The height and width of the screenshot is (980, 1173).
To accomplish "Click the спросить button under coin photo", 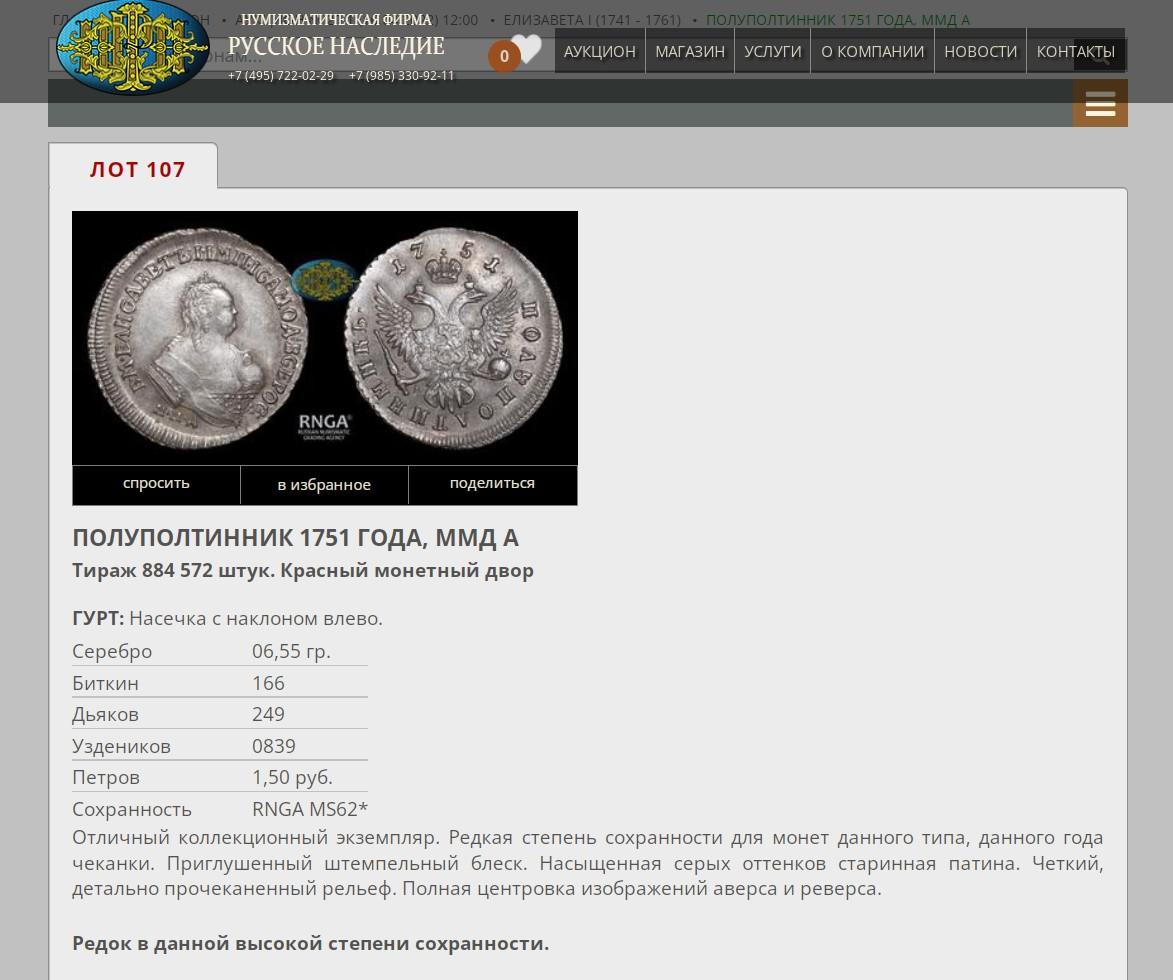I will click(156, 483).
